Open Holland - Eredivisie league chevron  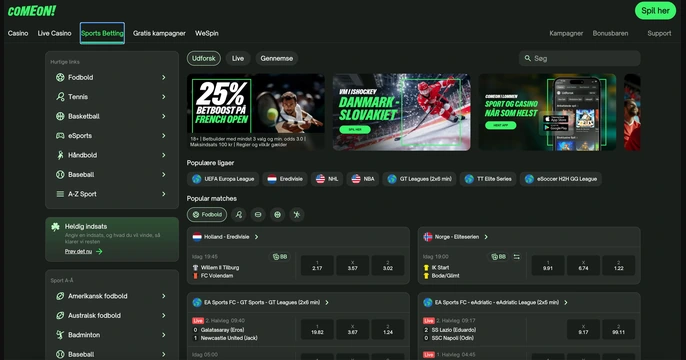point(256,237)
